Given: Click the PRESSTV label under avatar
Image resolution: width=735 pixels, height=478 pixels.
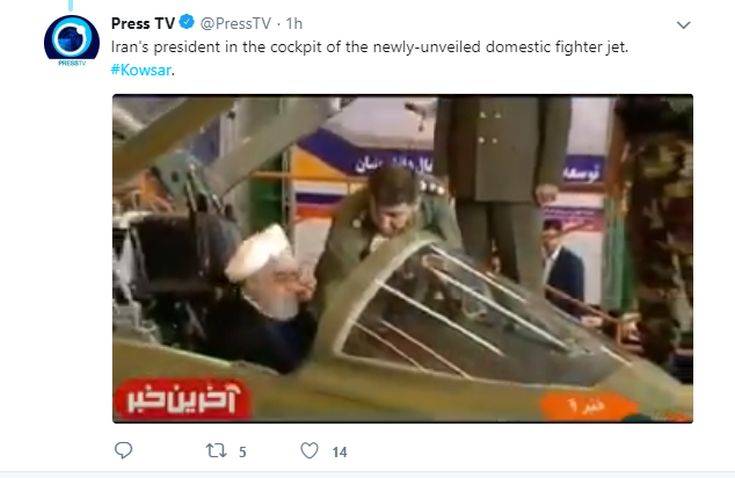Looking at the screenshot, I should click(x=72, y=63).
